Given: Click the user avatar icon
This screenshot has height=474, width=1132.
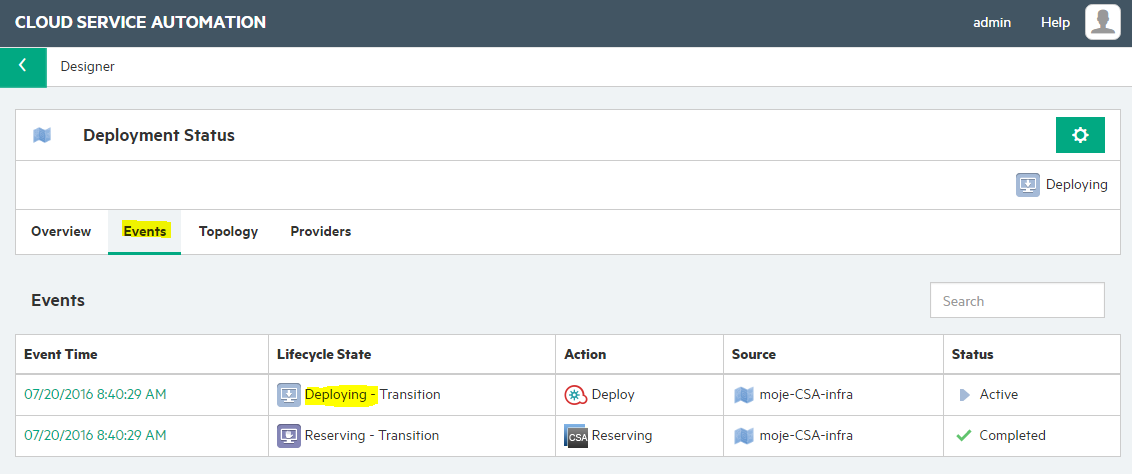Looking at the screenshot, I should click(x=1102, y=22).
